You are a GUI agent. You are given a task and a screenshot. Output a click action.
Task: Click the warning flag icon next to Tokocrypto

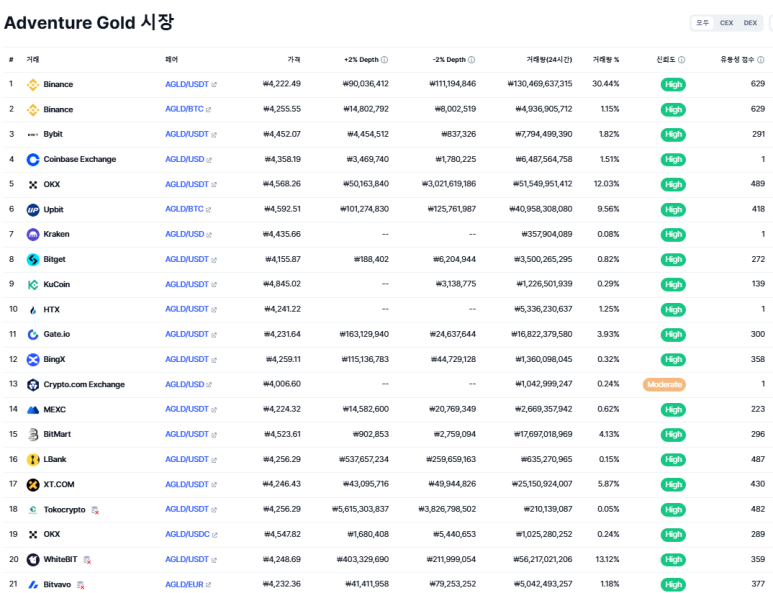point(95,510)
